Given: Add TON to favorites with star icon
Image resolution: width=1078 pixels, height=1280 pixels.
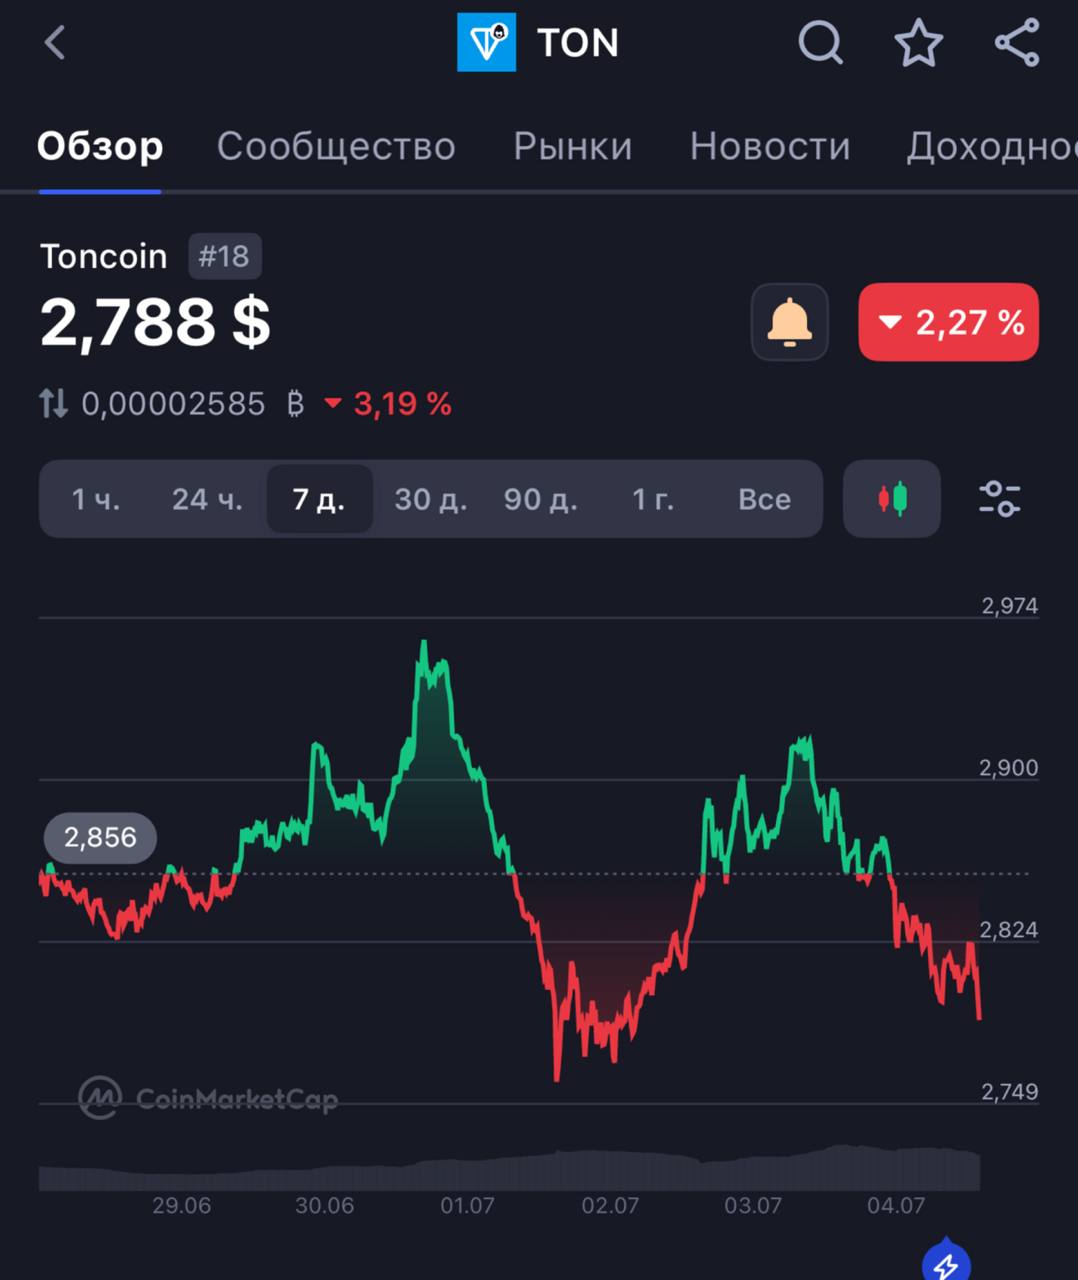Looking at the screenshot, I should coord(918,43).
